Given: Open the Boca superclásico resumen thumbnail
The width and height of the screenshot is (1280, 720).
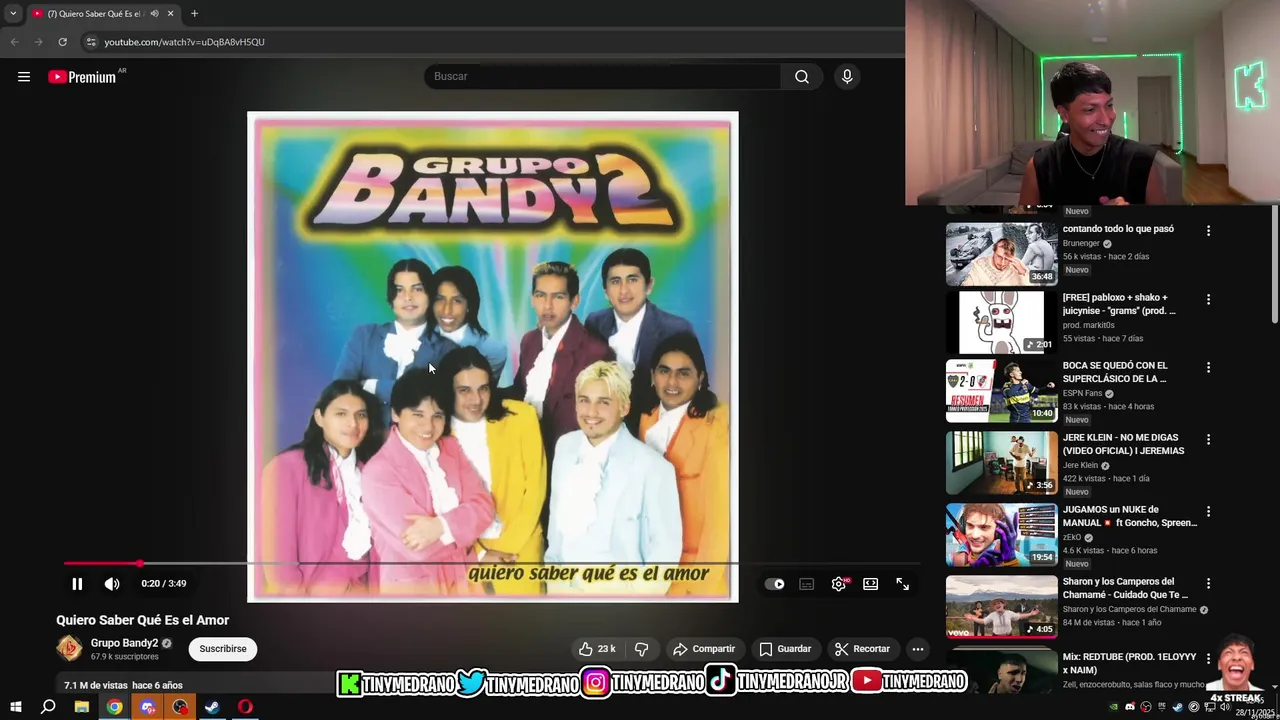Looking at the screenshot, I should [1001, 391].
